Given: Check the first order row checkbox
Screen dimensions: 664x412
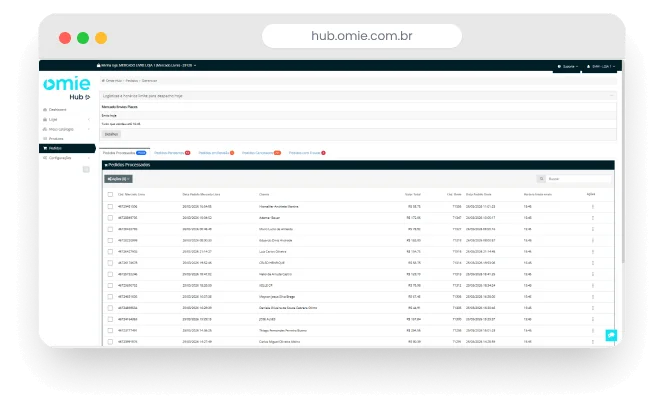Looking at the screenshot, I should click(109, 206).
